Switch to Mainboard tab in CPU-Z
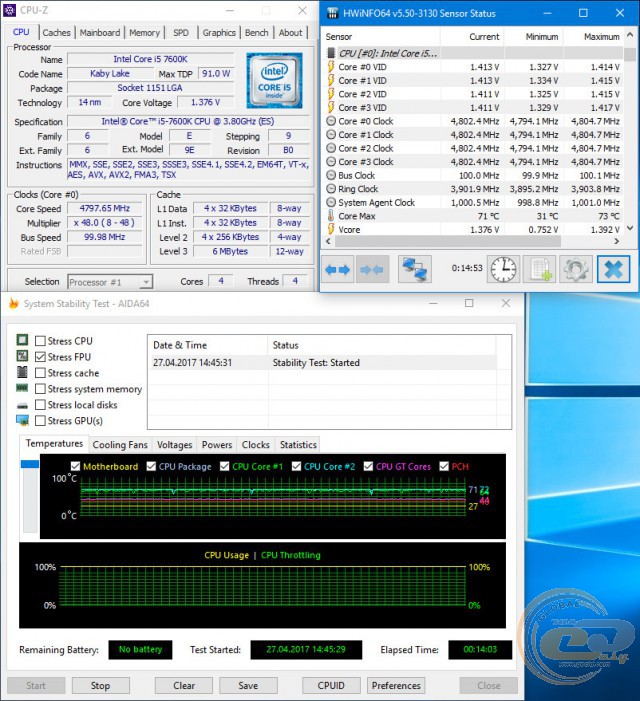This screenshot has width=640, height=701. coord(100,33)
